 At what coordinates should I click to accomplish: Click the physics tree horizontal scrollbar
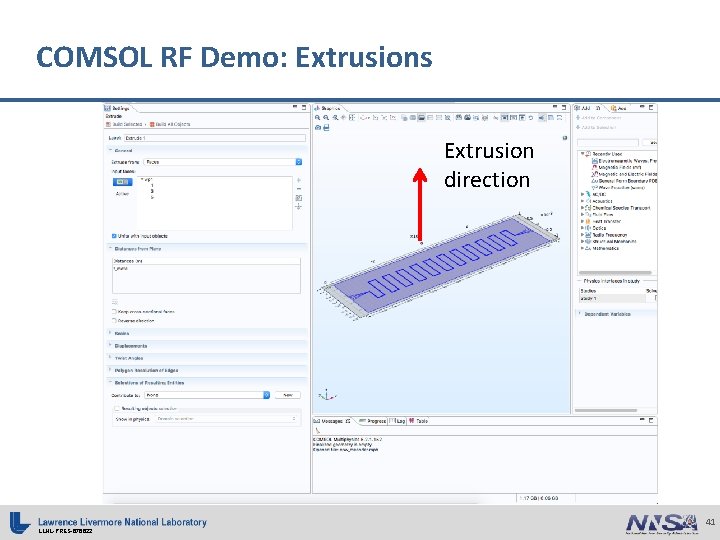point(615,273)
